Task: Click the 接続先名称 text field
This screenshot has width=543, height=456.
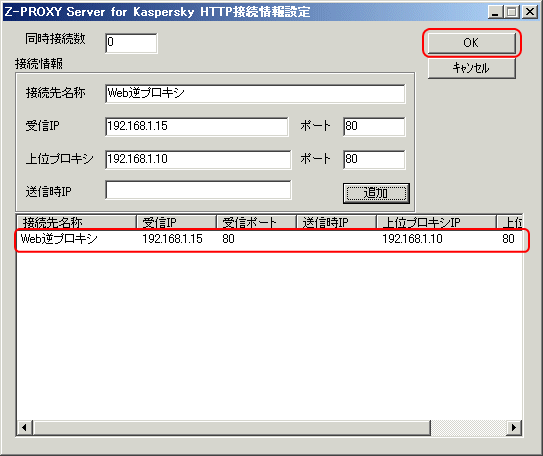Action: [x=255, y=93]
